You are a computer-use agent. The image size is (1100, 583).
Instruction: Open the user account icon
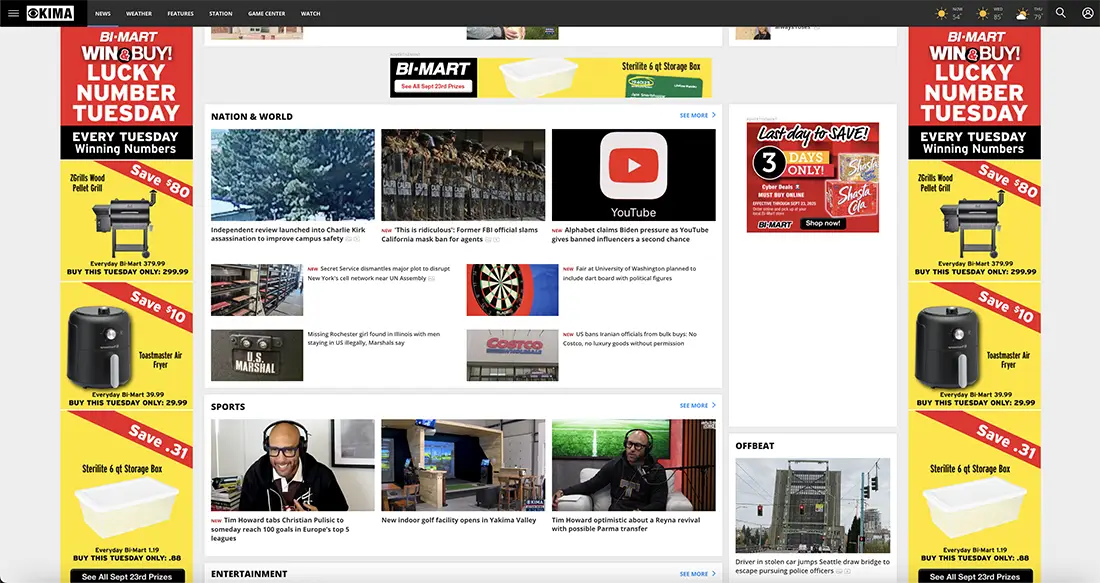point(1087,13)
